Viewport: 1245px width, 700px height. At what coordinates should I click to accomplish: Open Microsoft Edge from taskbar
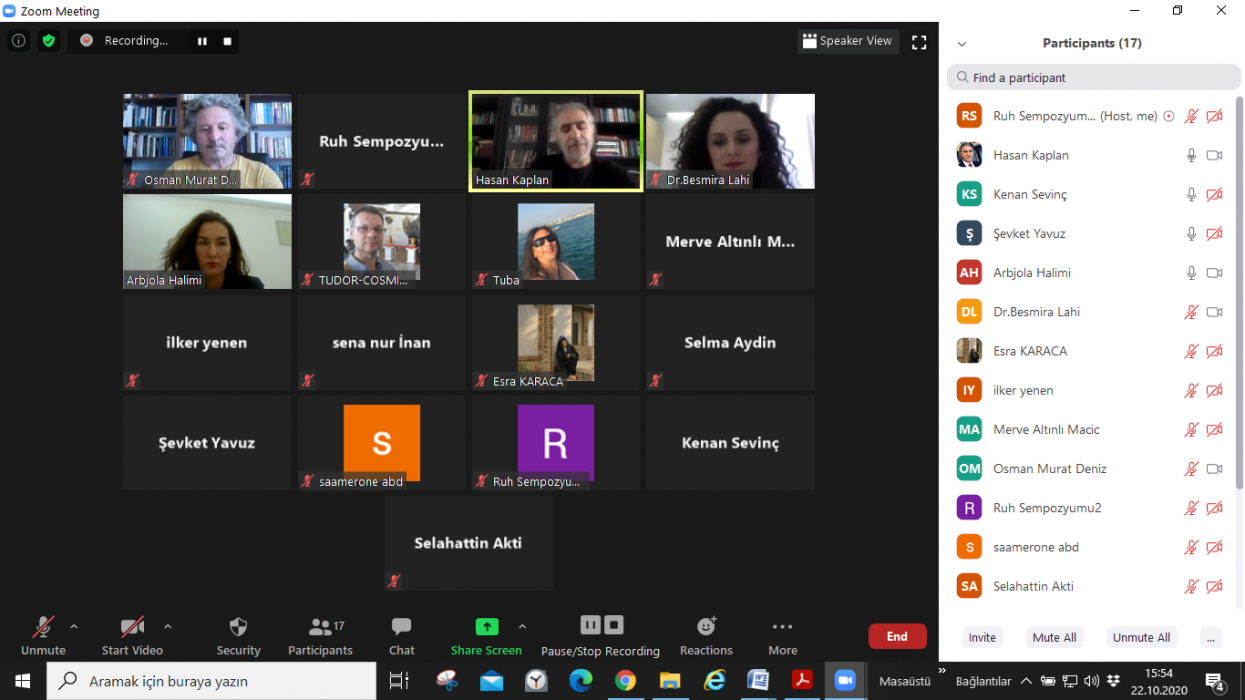click(x=581, y=681)
